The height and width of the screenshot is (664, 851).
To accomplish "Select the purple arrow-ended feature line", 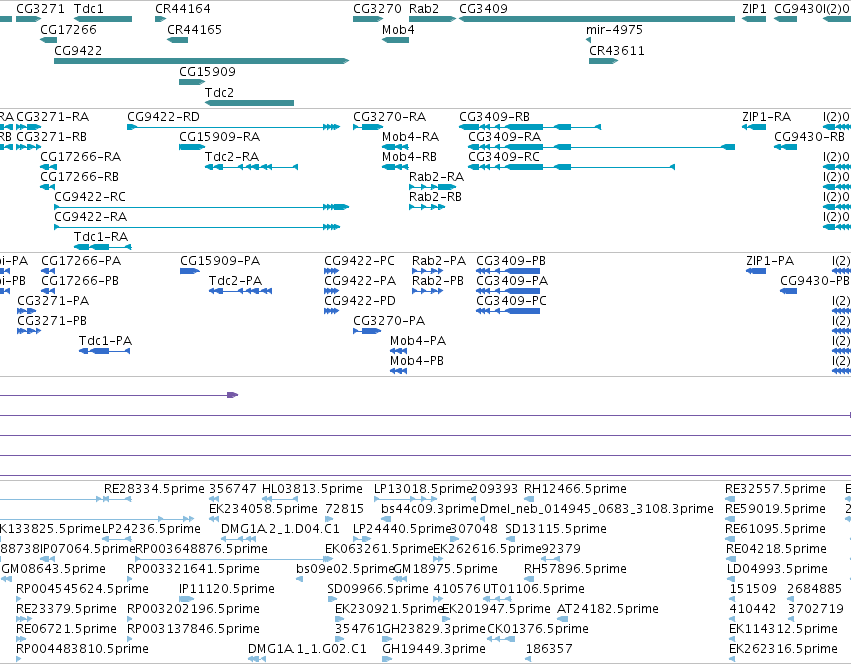I will coord(119,395).
